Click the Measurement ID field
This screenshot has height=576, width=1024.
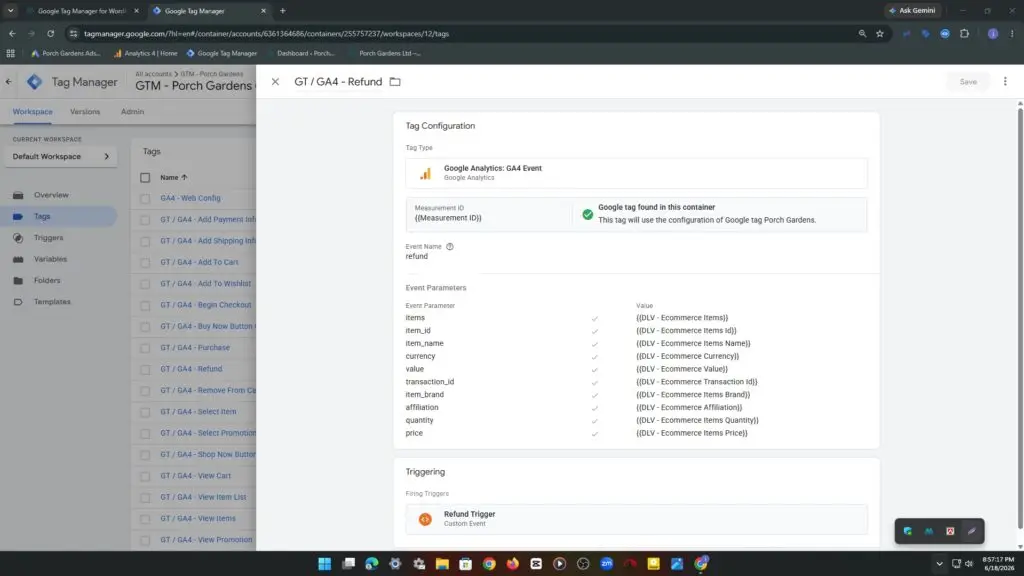pyautogui.click(x=488, y=214)
